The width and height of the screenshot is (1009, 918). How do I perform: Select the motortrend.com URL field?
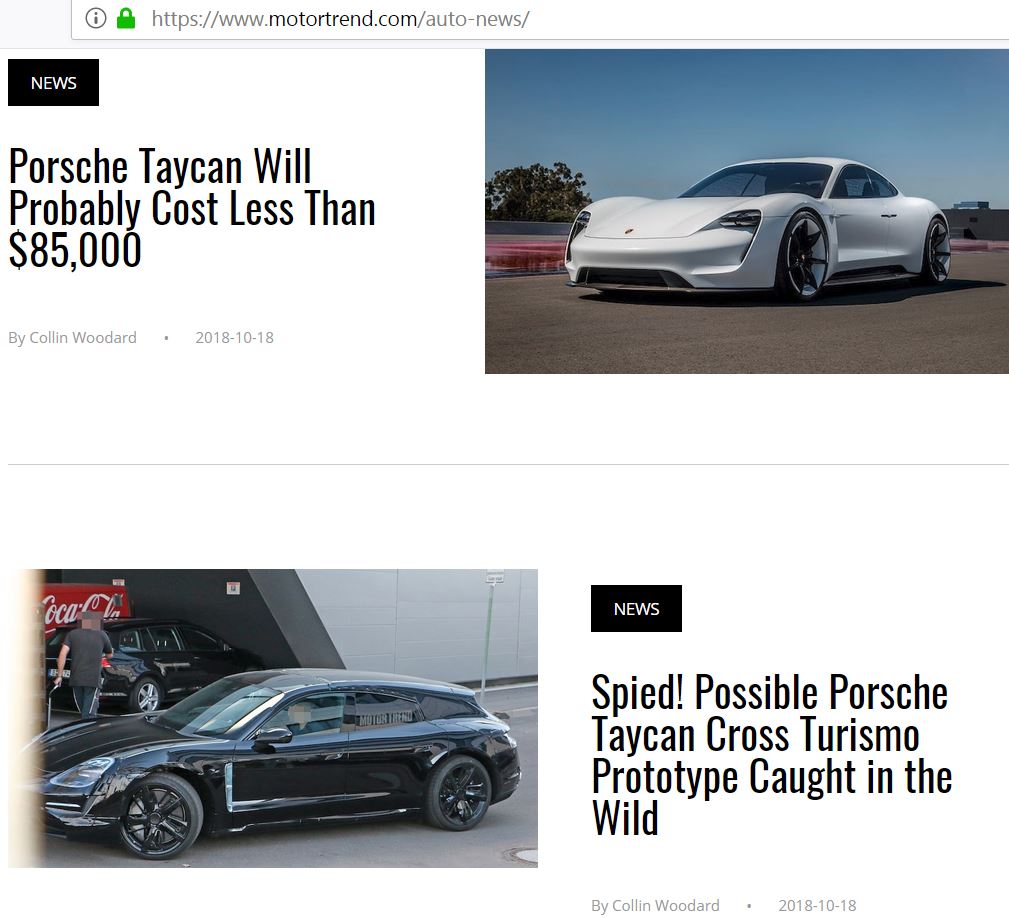tap(541, 19)
